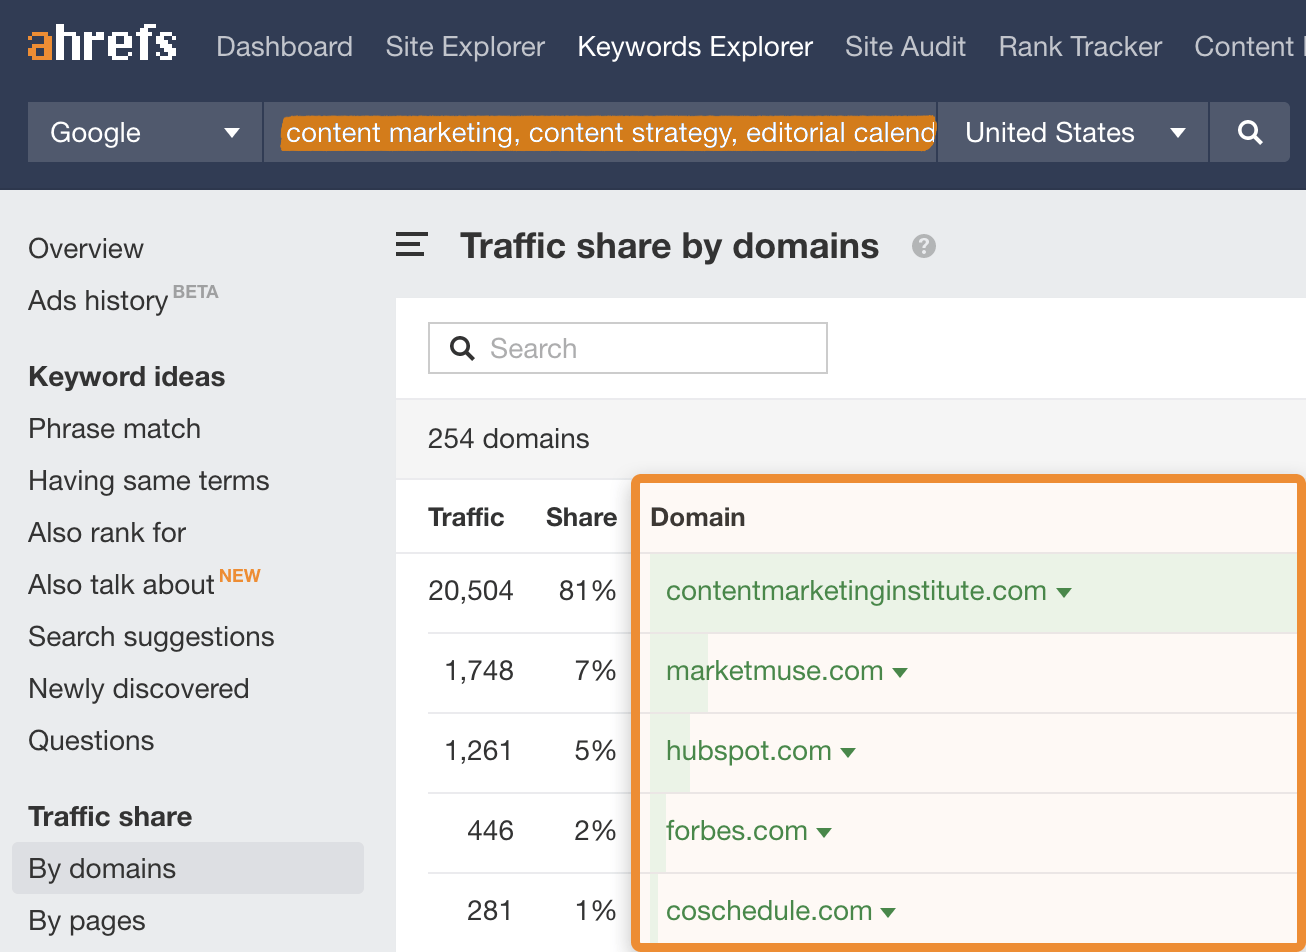Image resolution: width=1306 pixels, height=952 pixels.
Task: Open Ads history report
Action: 98,301
